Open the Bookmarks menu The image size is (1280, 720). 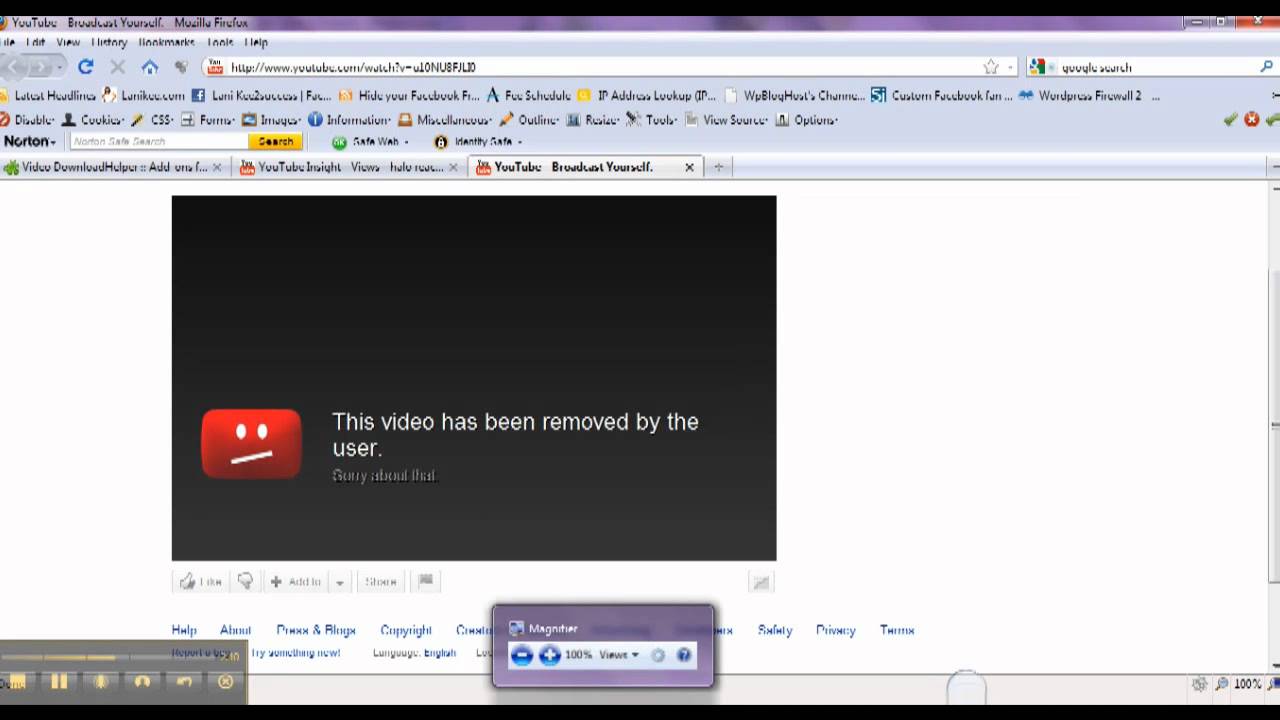[x=166, y=43]
